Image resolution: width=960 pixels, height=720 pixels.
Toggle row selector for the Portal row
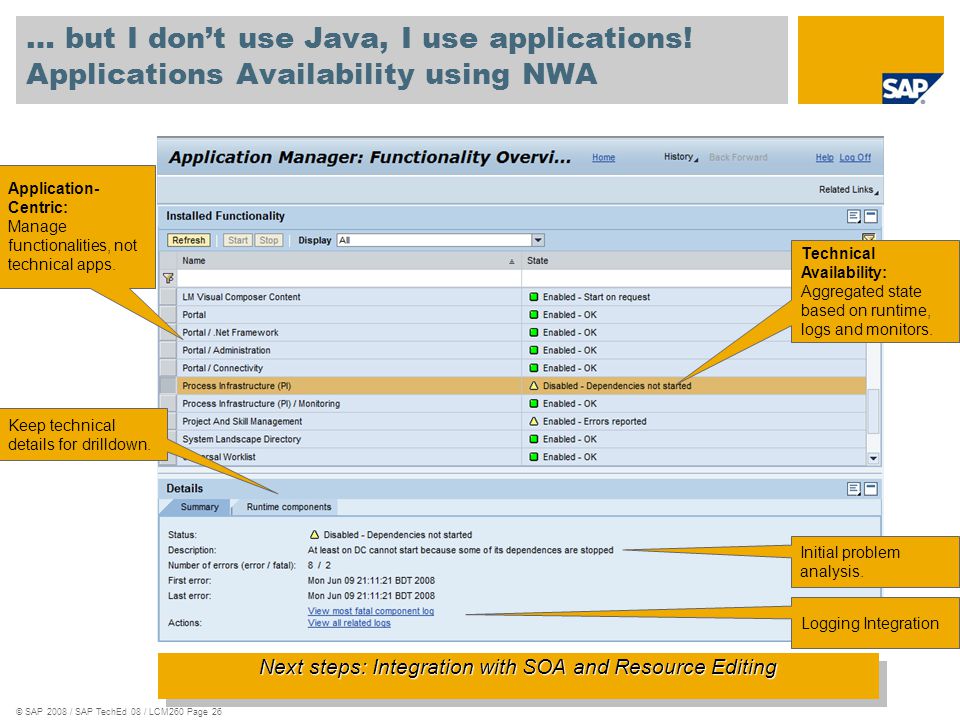click(x=168, y=315)
